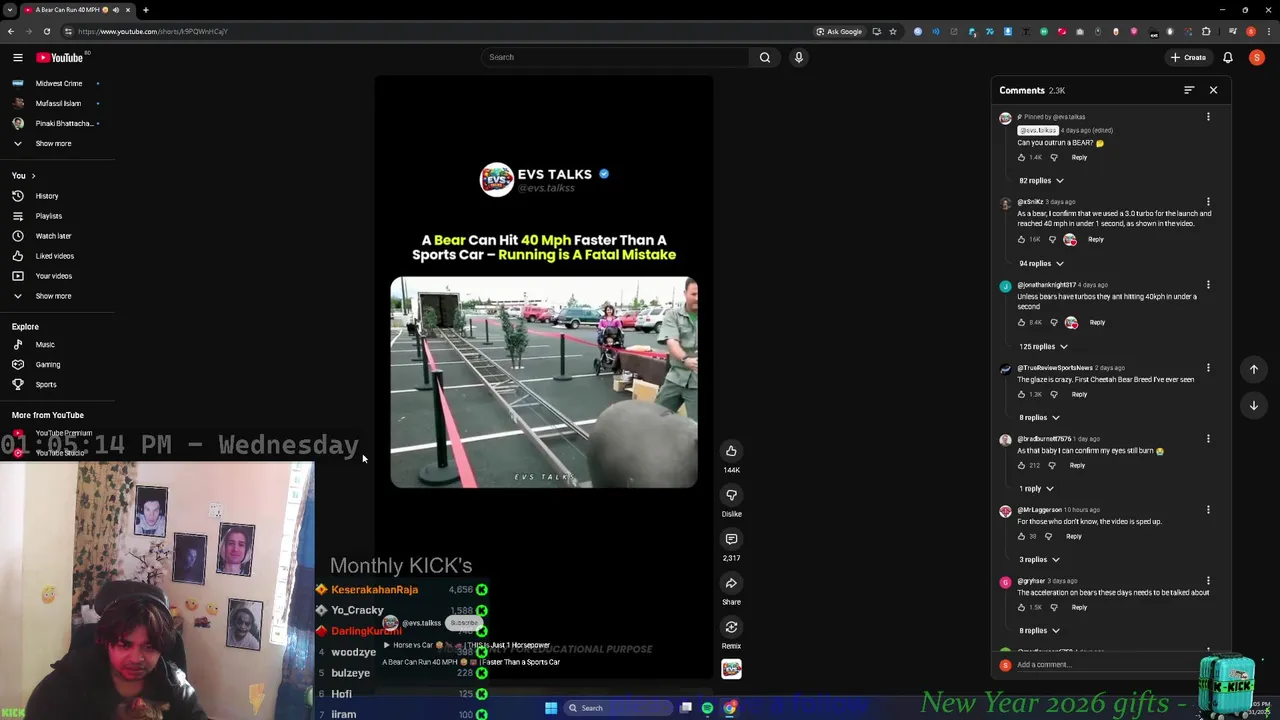Open EVS TALKS channel from video header

[x=545, y=180]
